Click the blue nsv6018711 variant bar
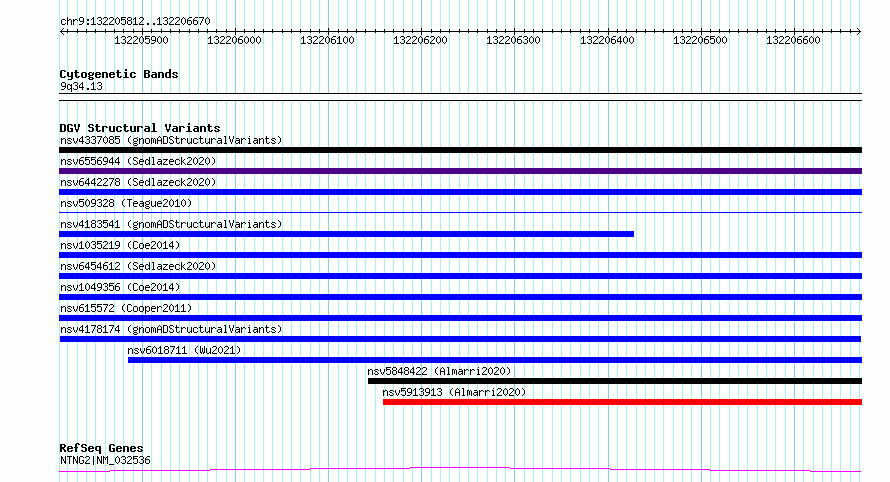 click(495, 360)
